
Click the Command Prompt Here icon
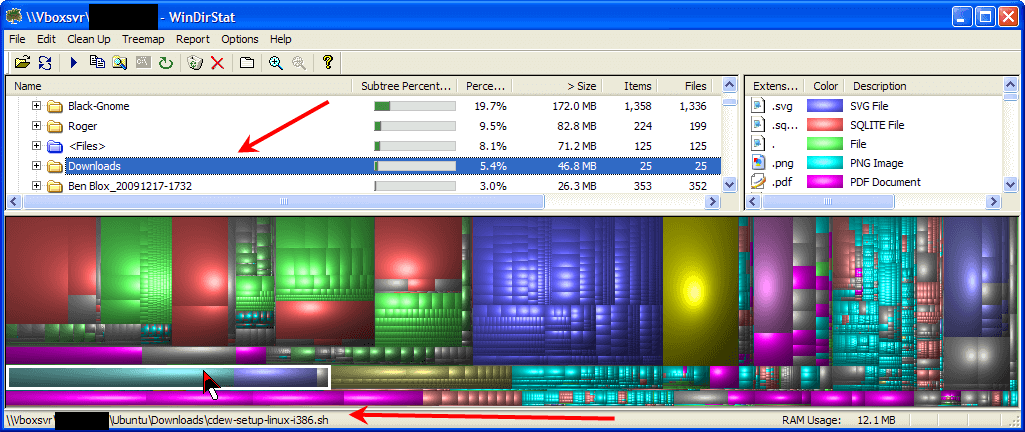pyautogui.click(x=143, y=63)
